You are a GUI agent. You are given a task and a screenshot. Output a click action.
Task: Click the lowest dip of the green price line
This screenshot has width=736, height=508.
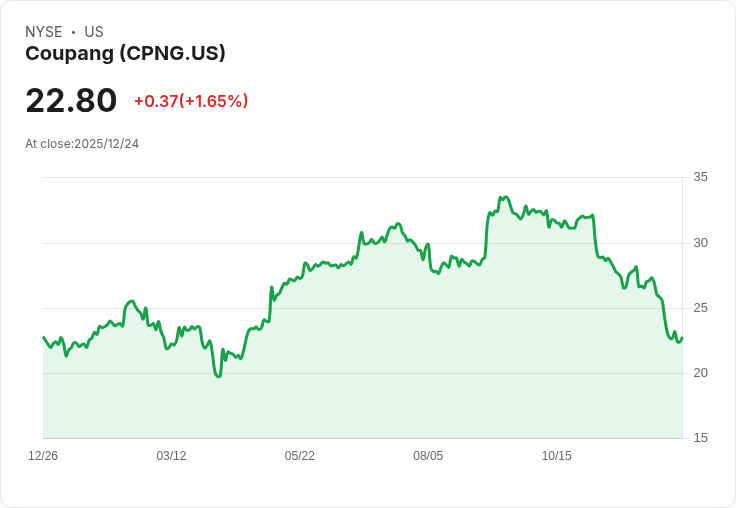218,376
